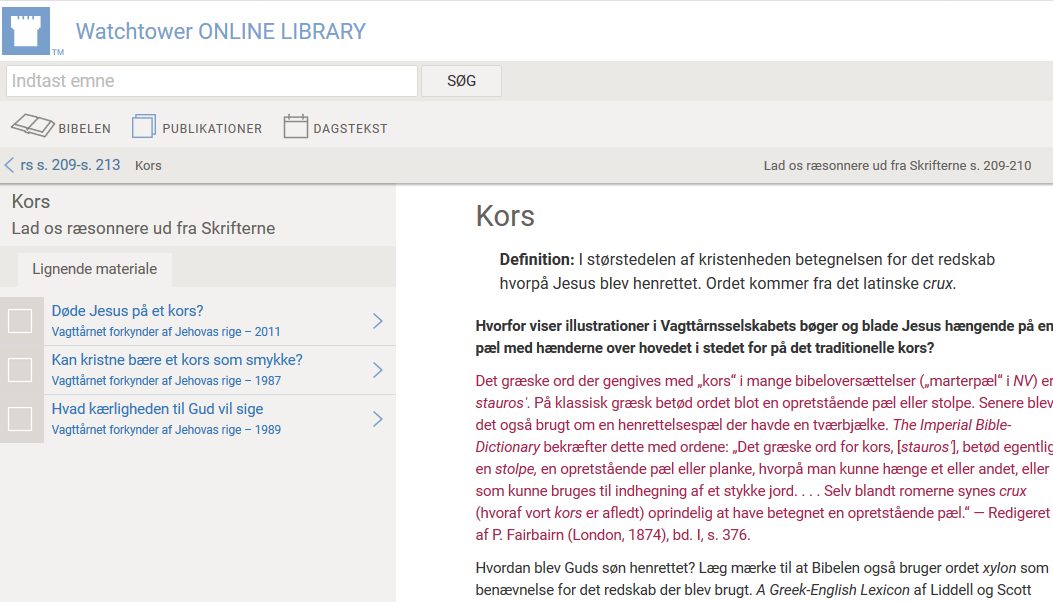Click the red paragraph starting "Det græske ord"
The image size is (1053, 602).
(764, 458)
